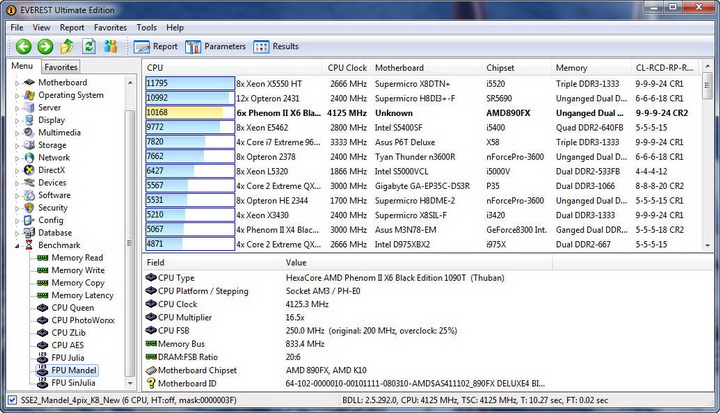The height and width of the screenshot is (413, 720).
Task: Select the 8x Xeon X5550 HT row
Action: point(422,84)
